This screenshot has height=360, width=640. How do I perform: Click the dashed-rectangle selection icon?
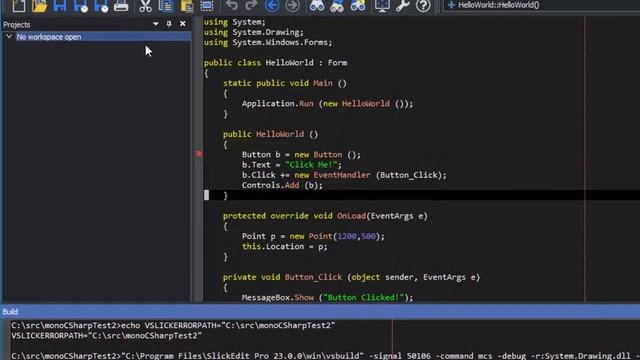coord(207,6)
